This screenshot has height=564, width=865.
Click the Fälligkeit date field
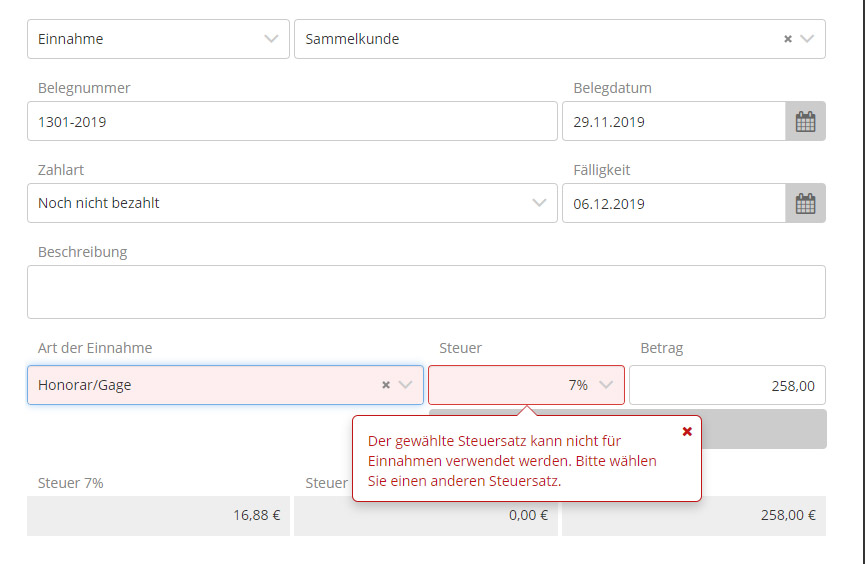click(x=673, y=204)
